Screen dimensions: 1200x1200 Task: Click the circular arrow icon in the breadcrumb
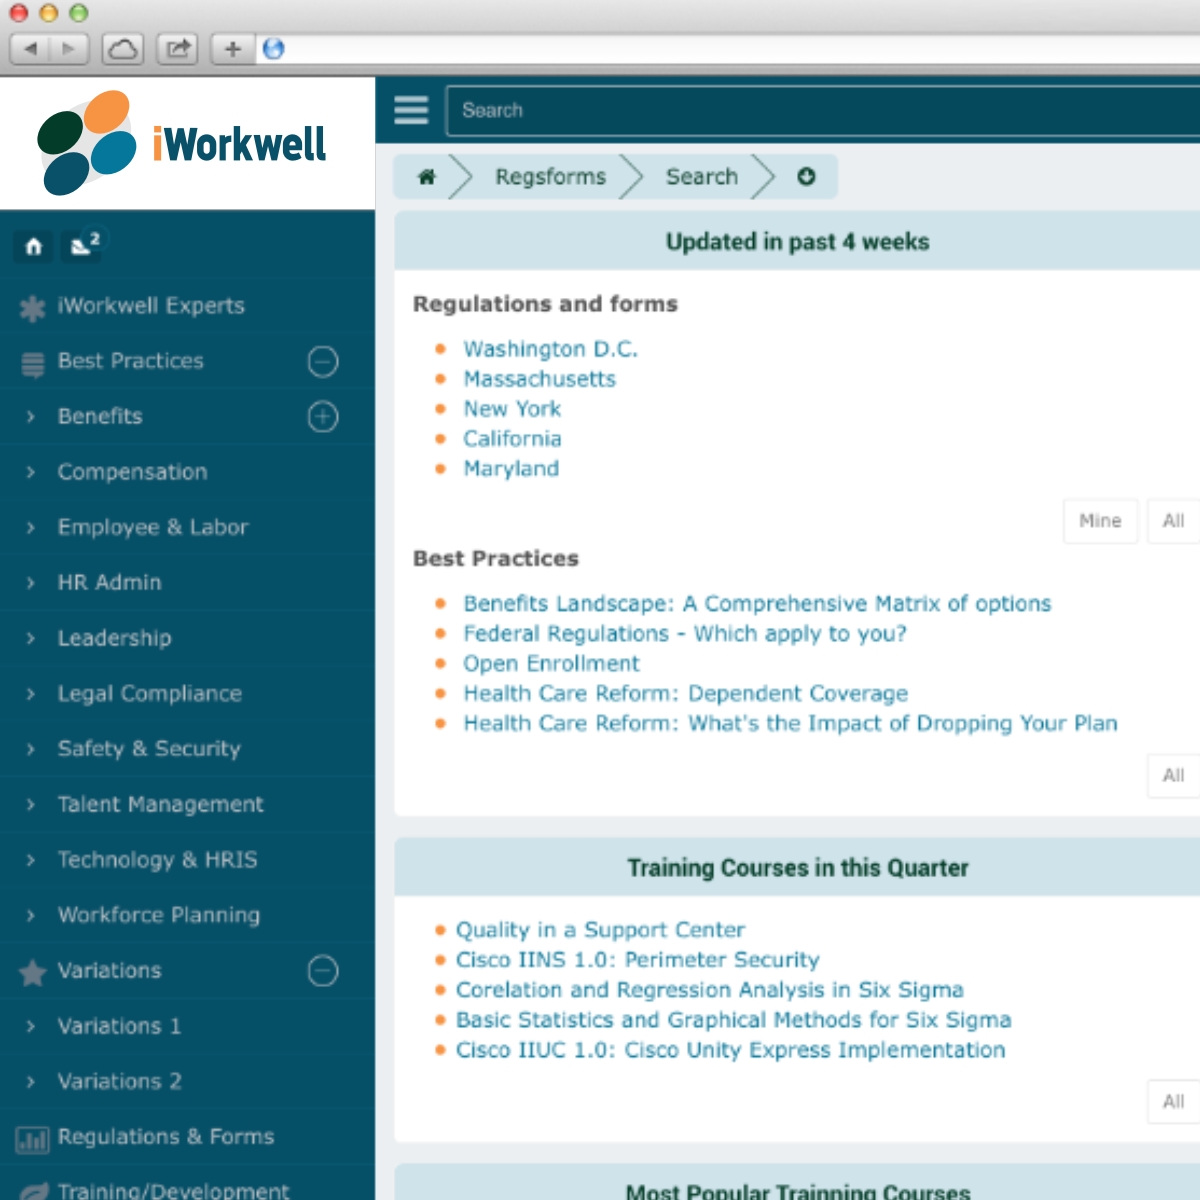click(806, 176)
